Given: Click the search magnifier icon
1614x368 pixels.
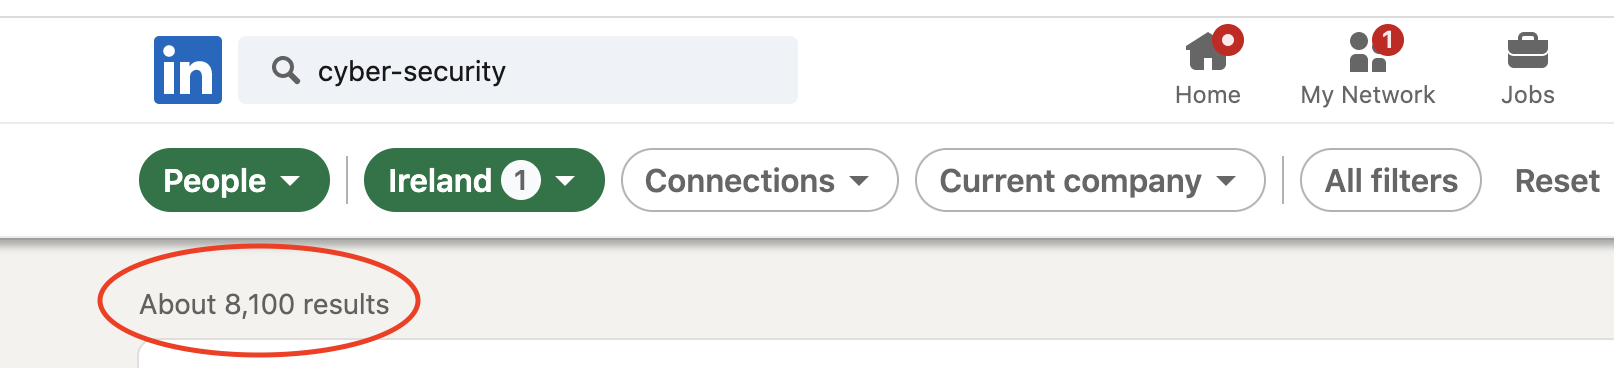Looking at the screenshot, I should [286, 70].
